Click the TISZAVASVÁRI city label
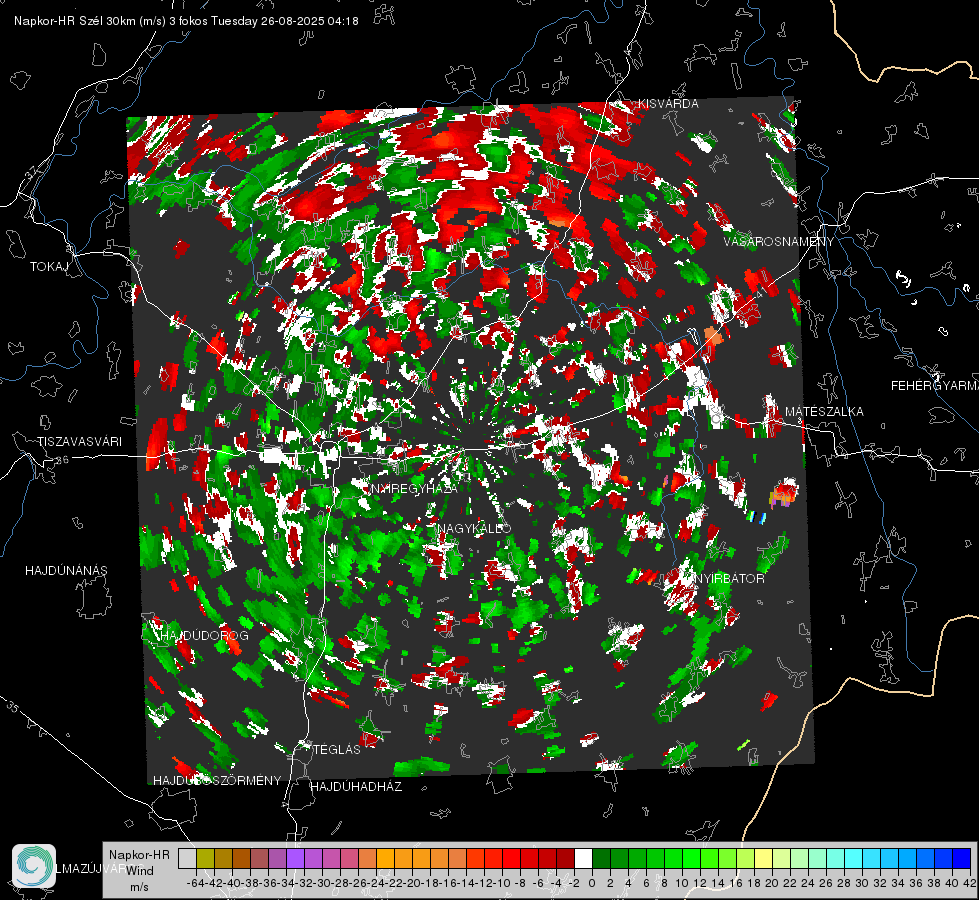Image resolution: width=979 pixels, height=900 pixels. (79, 442)
